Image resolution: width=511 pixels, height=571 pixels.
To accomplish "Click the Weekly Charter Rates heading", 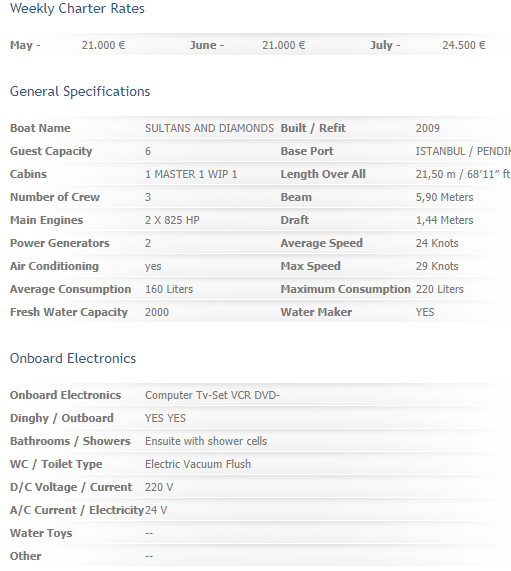I will [77, 9].
